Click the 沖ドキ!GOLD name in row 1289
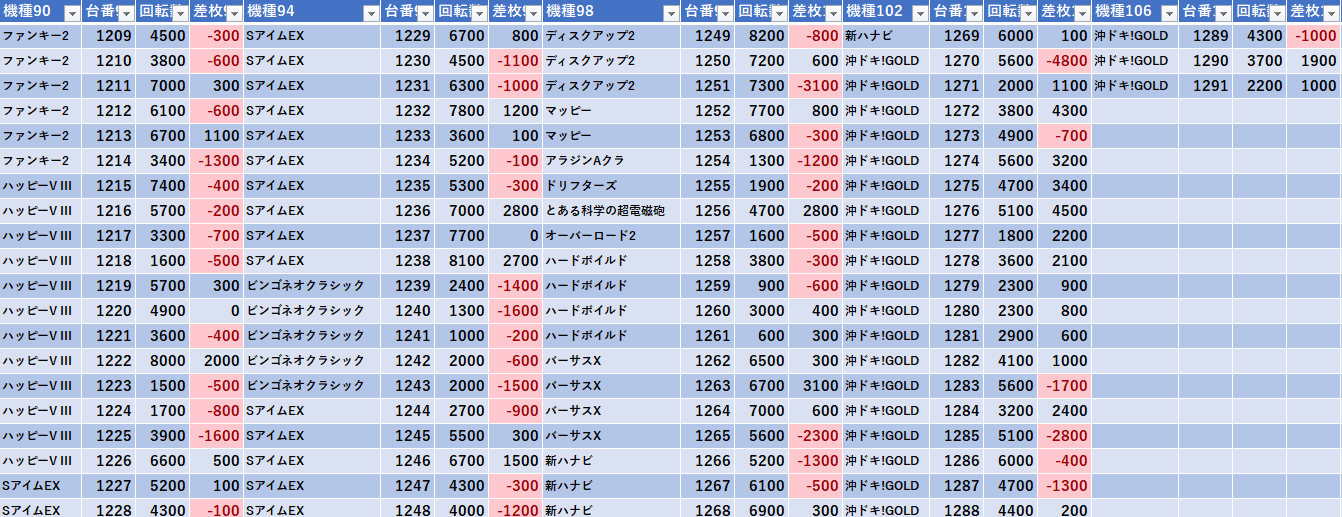 point(1131,35)
